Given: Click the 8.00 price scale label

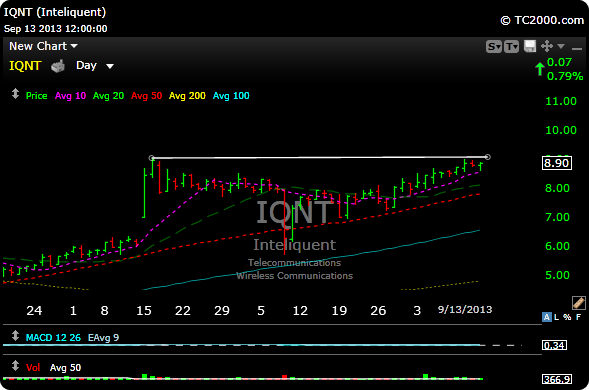Looking at the screenshot, I should pos(557,188).
